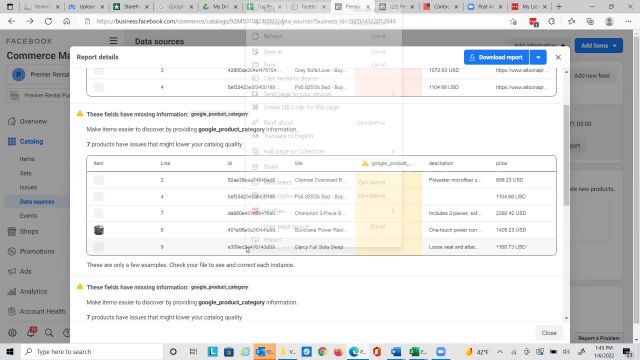The height and width of the screenshot is (360, 640).
Task: Click the browser forward arrow
Action: point(30,21)
